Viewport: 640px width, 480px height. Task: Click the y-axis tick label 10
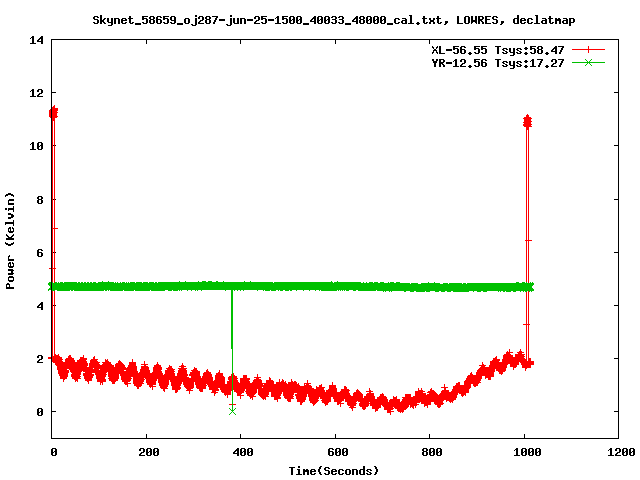36,146
